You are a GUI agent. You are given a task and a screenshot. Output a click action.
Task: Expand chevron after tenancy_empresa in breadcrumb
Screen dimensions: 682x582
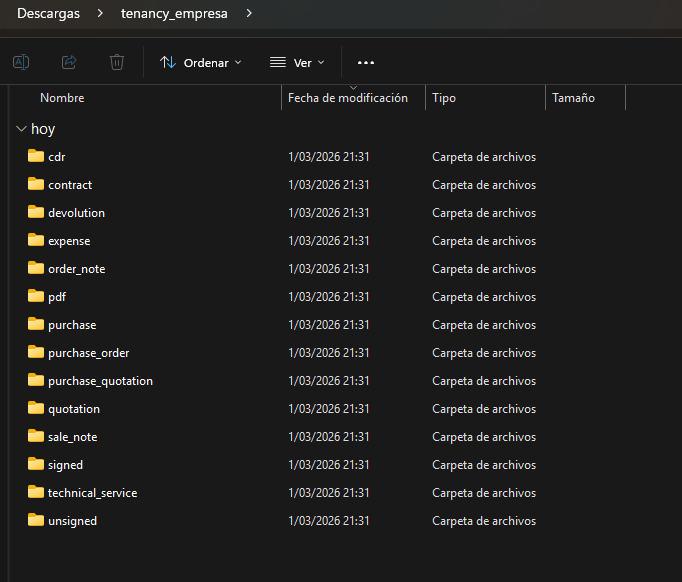249,14
